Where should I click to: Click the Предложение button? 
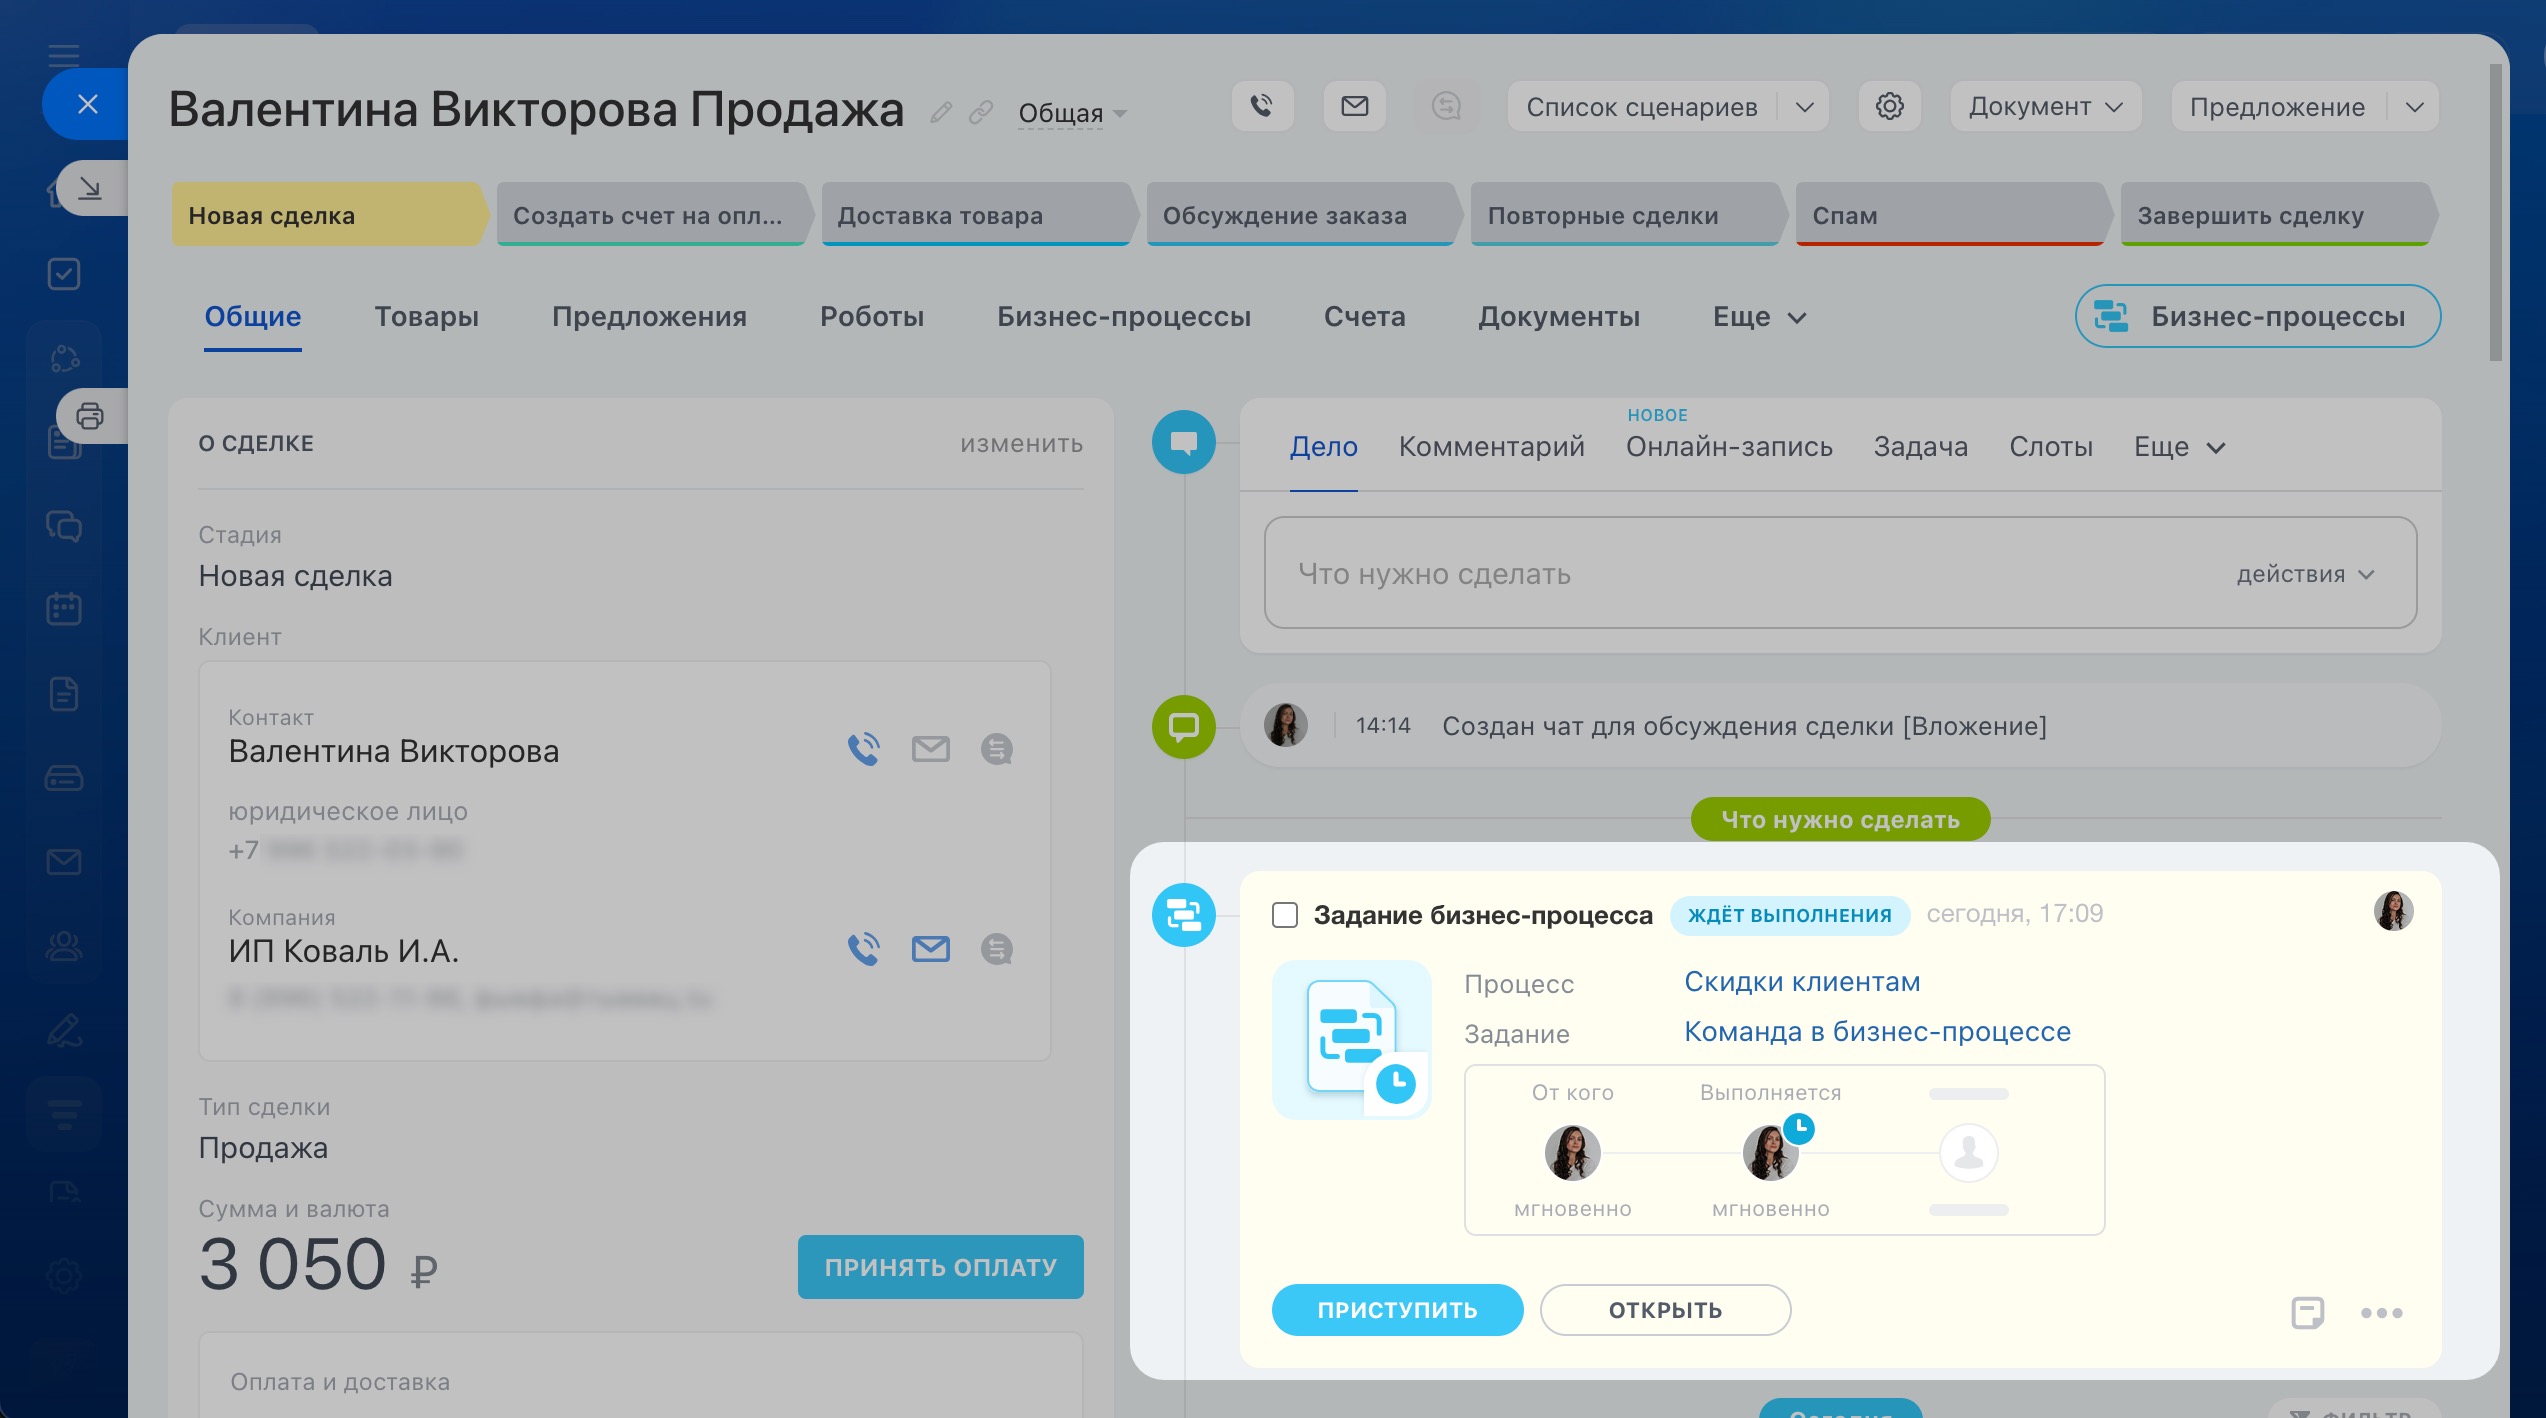2277,107
